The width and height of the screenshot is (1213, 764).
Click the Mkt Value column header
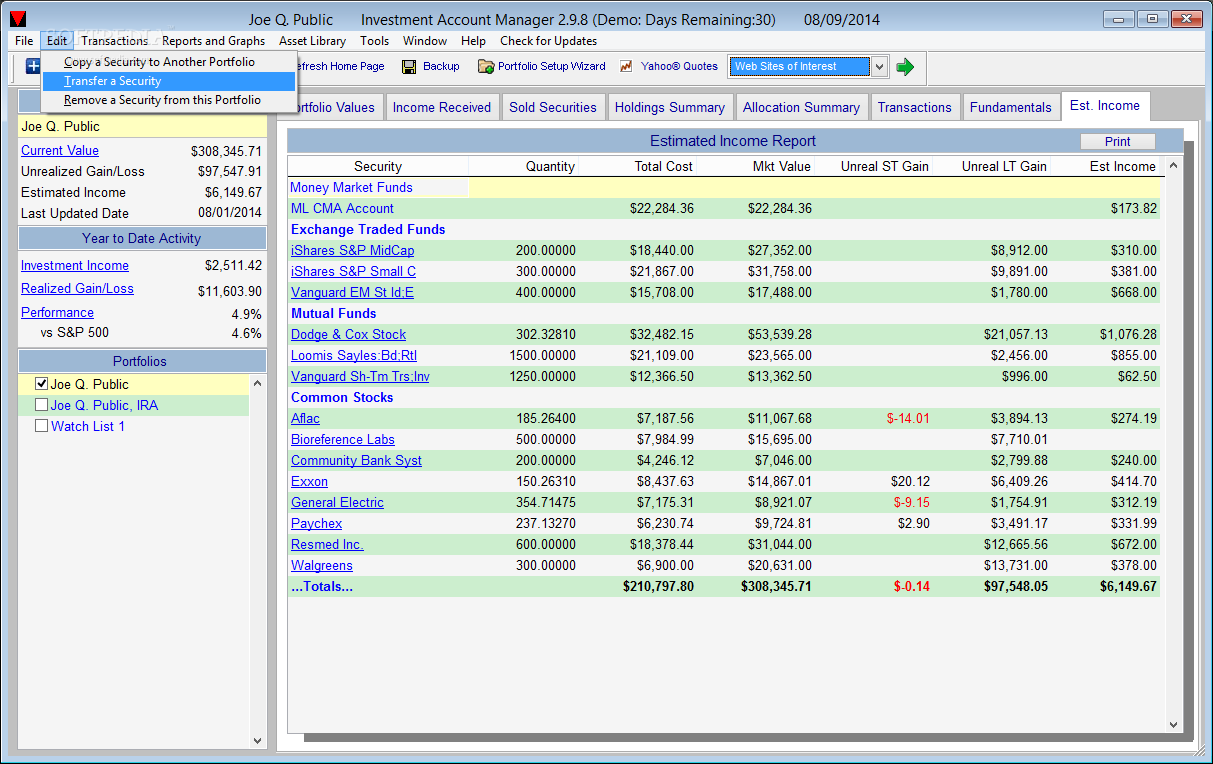coord(755,166)
